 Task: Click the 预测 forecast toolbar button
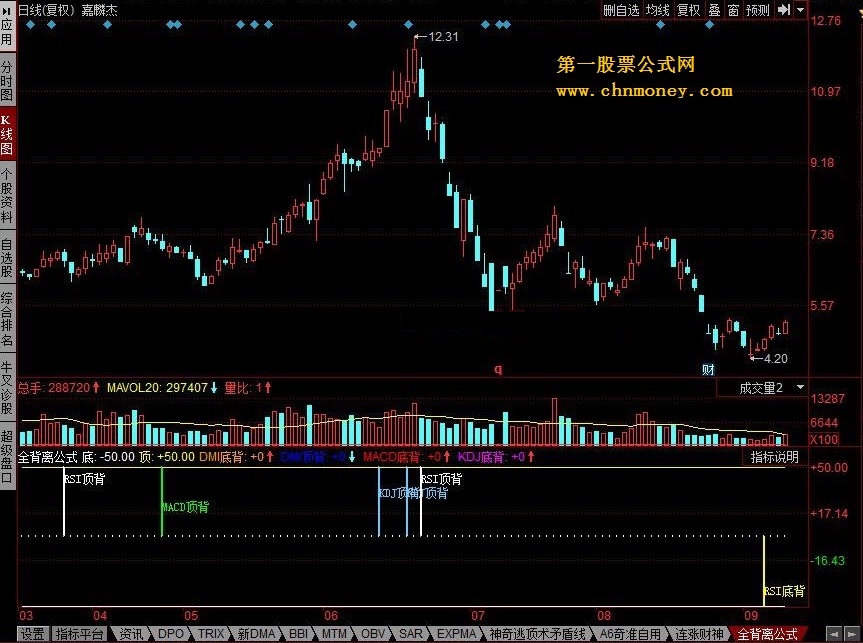(x=758, y=10)
